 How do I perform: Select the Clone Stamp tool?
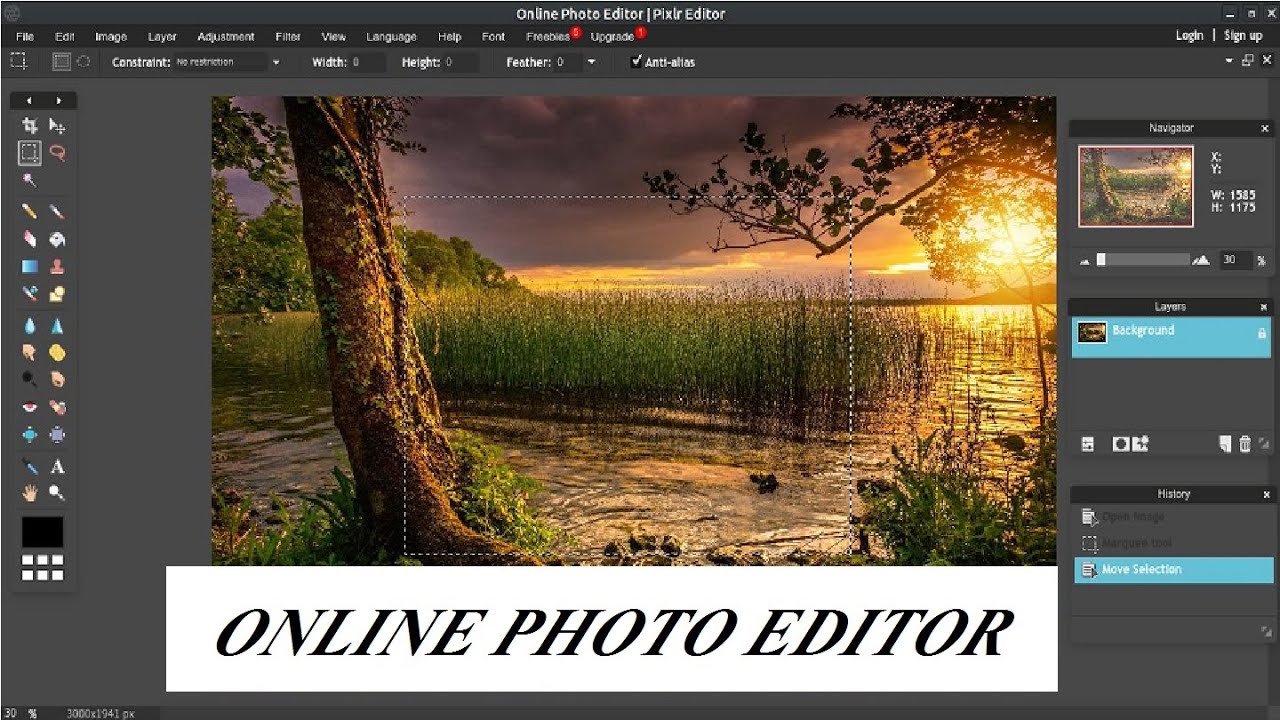click(x=57, y=266)
